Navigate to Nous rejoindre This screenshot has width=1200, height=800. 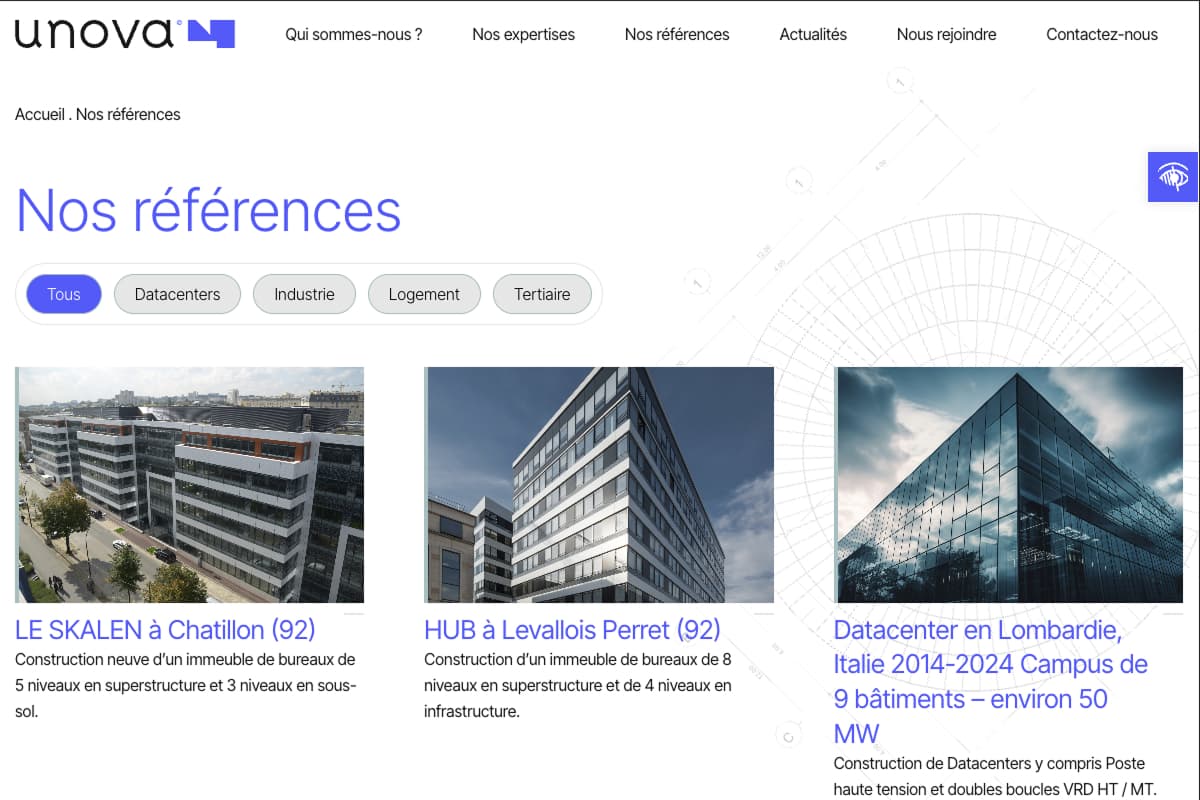pos(946,34)
